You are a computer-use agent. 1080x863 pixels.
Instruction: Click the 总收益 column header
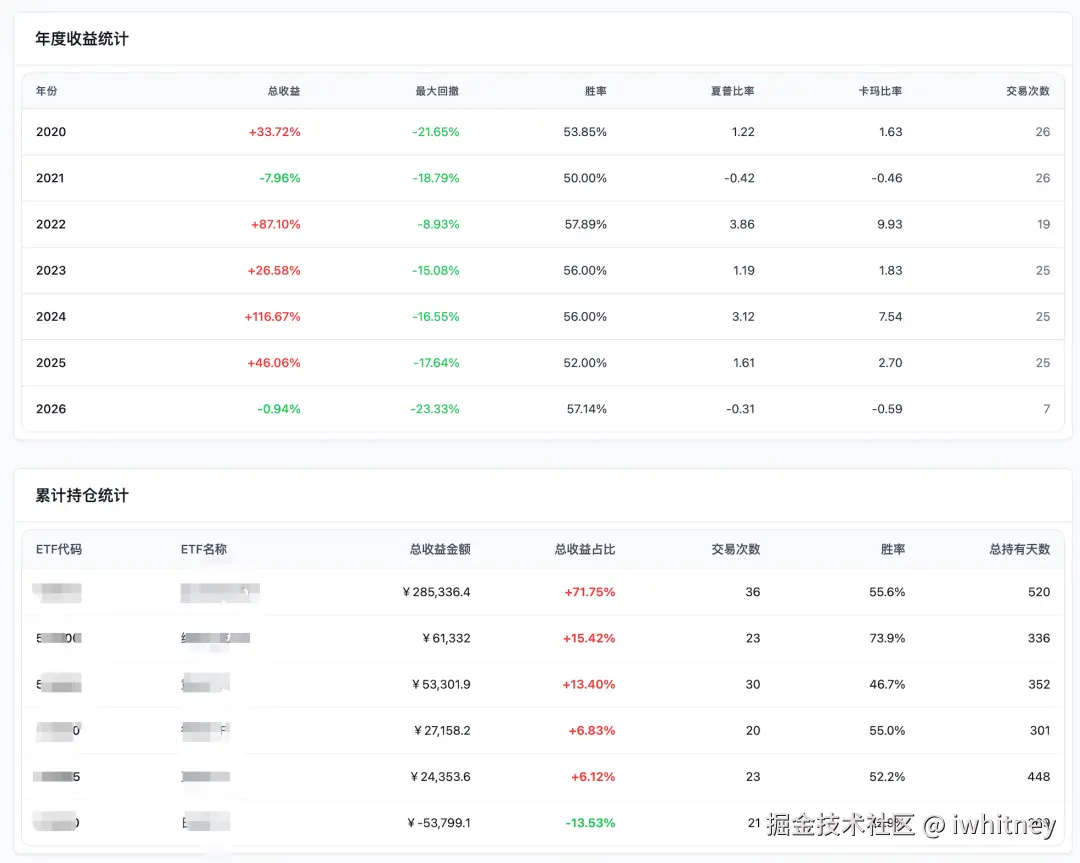pyautogui.click(x=284, y=91)
